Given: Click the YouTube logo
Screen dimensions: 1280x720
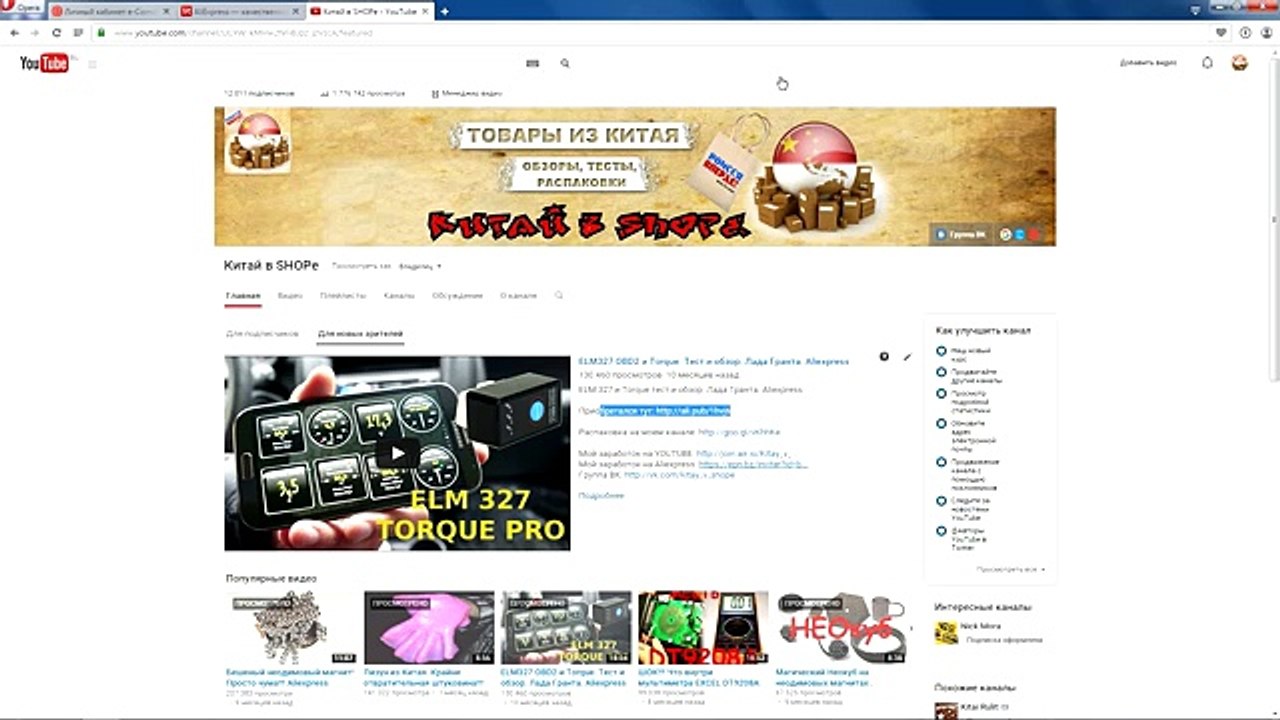Looking at the screenshot, I should point(46,63).
